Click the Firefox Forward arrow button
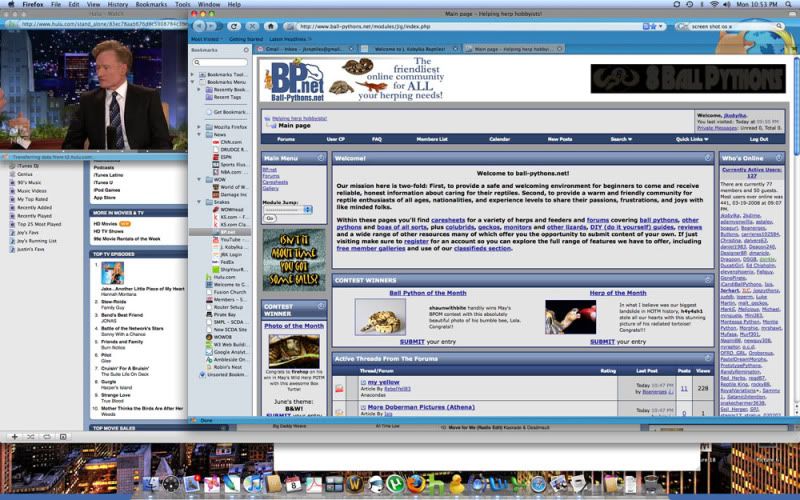This screenshot has height=500, width=800. coord(212,26)
